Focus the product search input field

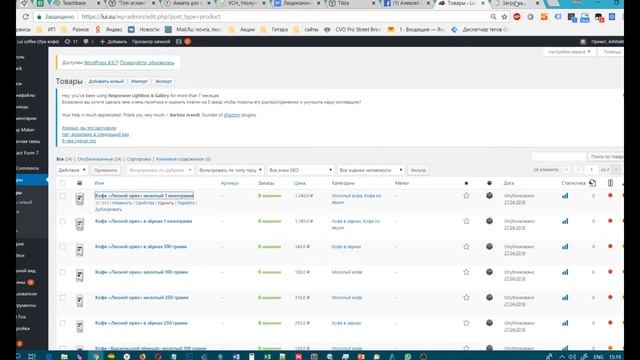pyautogui.click(x=558, y=156)
